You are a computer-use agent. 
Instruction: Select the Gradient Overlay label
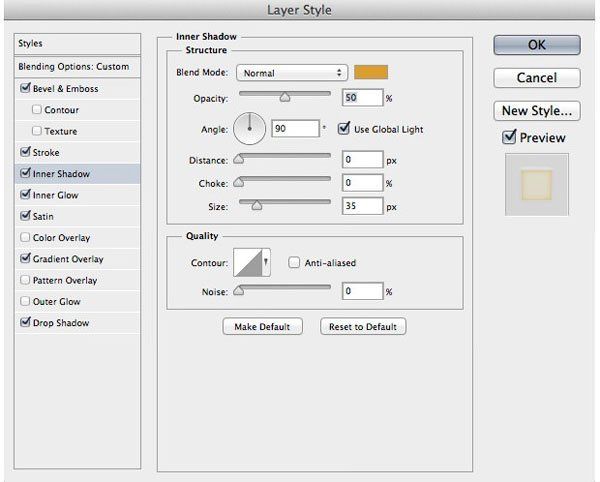(68, 259)
